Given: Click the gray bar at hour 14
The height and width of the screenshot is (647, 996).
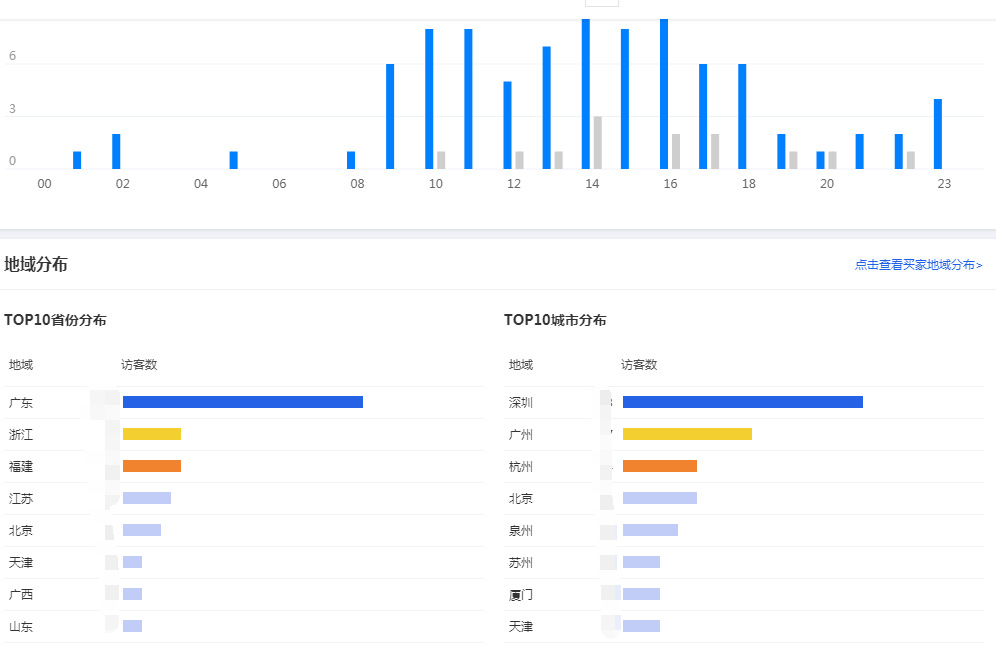Looking at the screenshot, I should pos(598,143).
